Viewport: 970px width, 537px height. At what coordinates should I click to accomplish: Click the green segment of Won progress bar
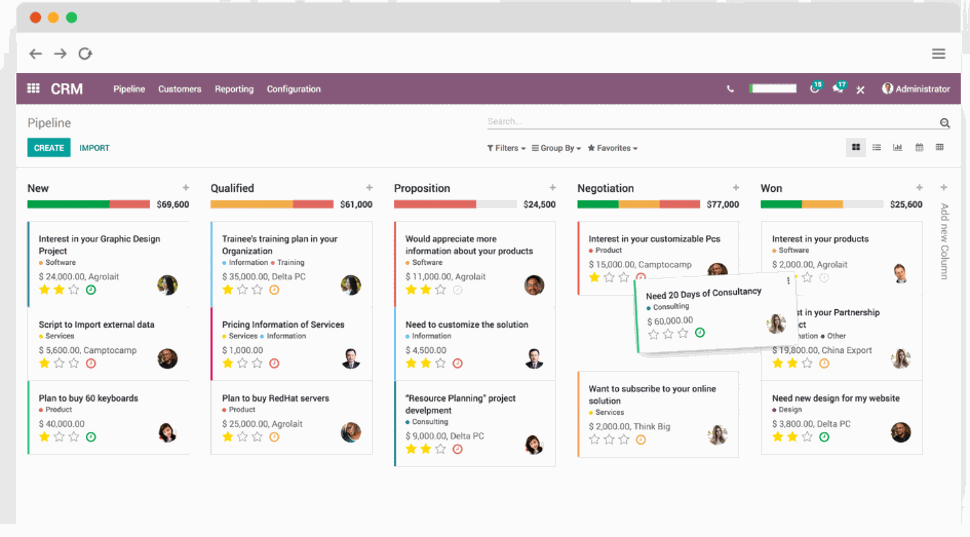click(x=781, y=204)
